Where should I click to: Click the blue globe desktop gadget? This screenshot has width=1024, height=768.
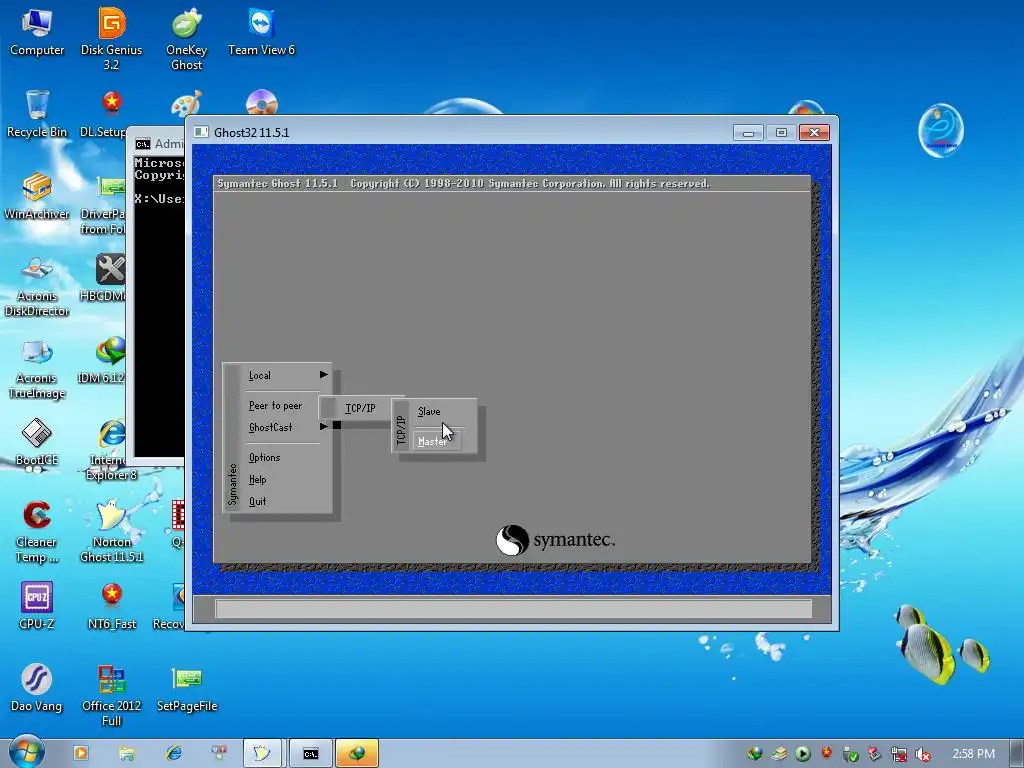(940, 130)
